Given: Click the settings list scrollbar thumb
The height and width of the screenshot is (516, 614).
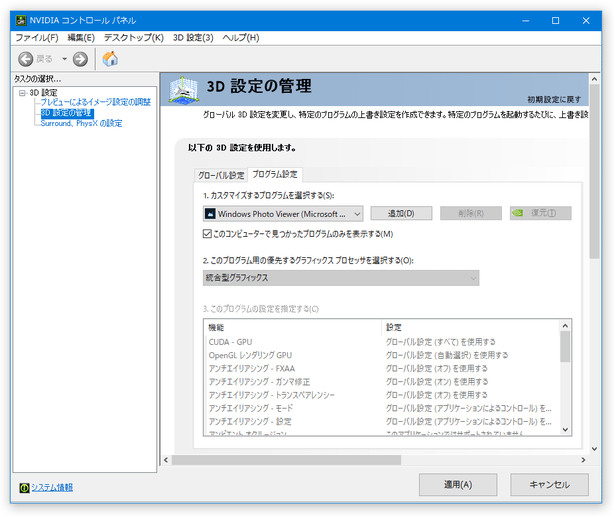Looking at the screenshot, I should [565, 346].
